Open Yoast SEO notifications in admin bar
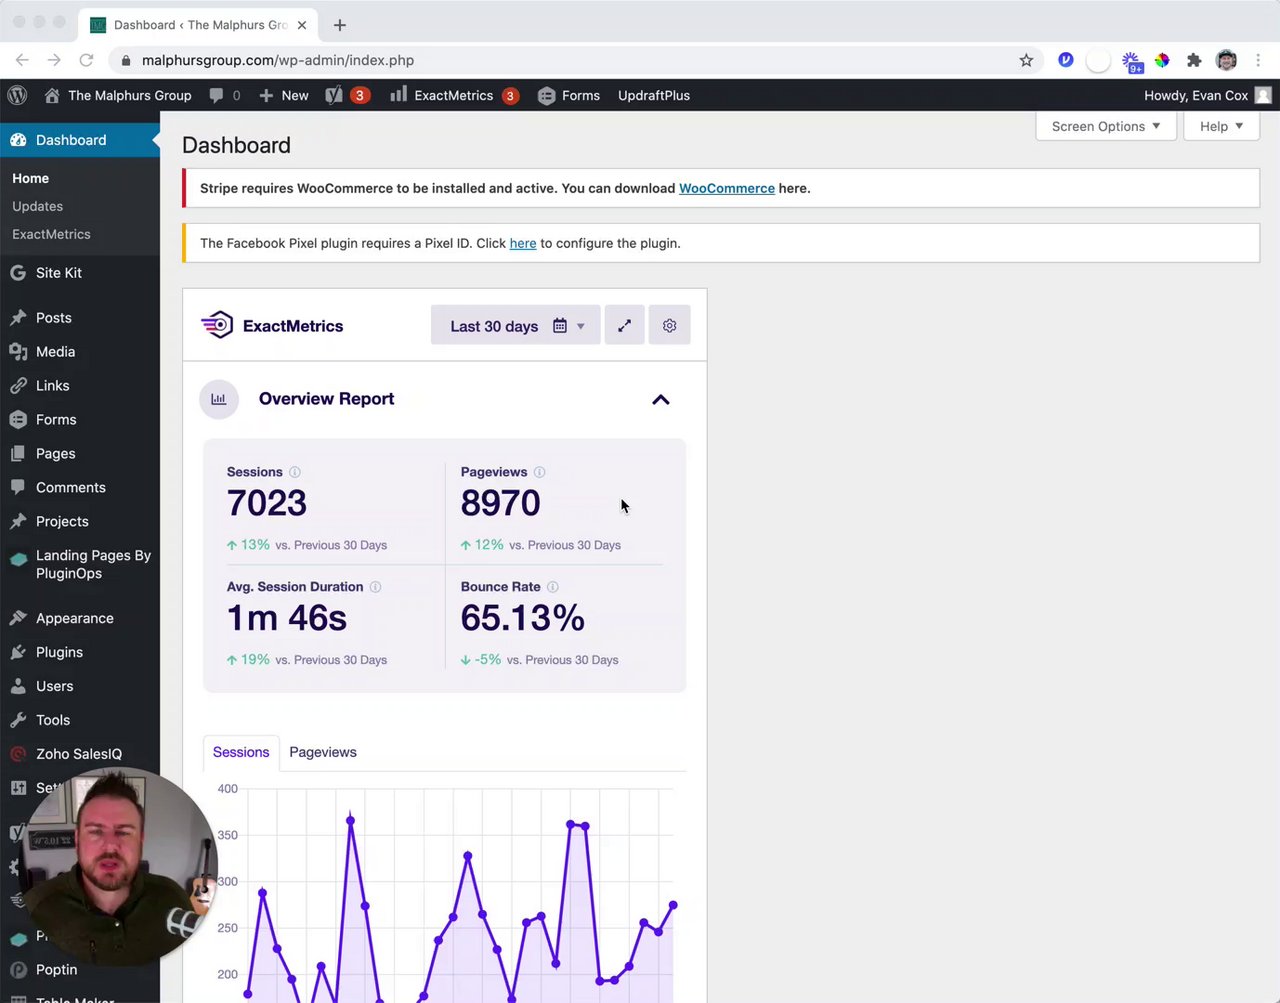 click(348, 95)
